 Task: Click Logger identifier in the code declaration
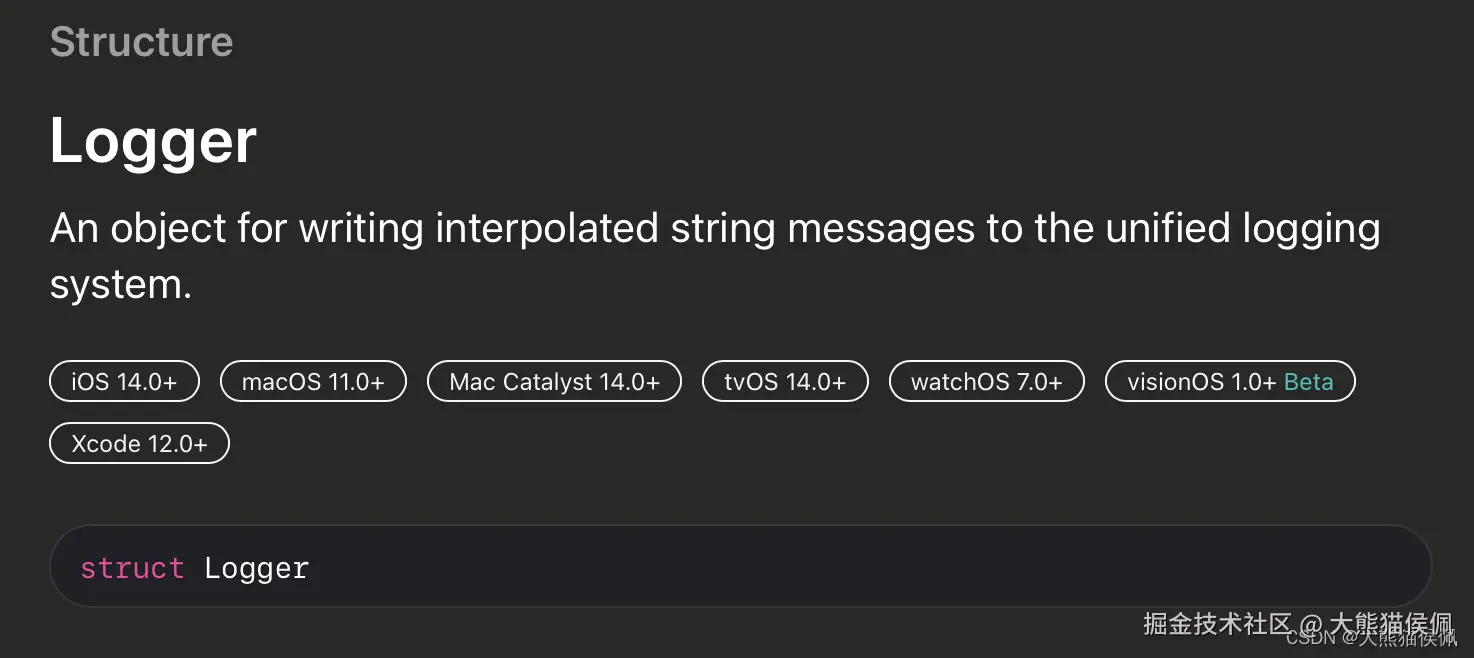click(x=257, y=568)
